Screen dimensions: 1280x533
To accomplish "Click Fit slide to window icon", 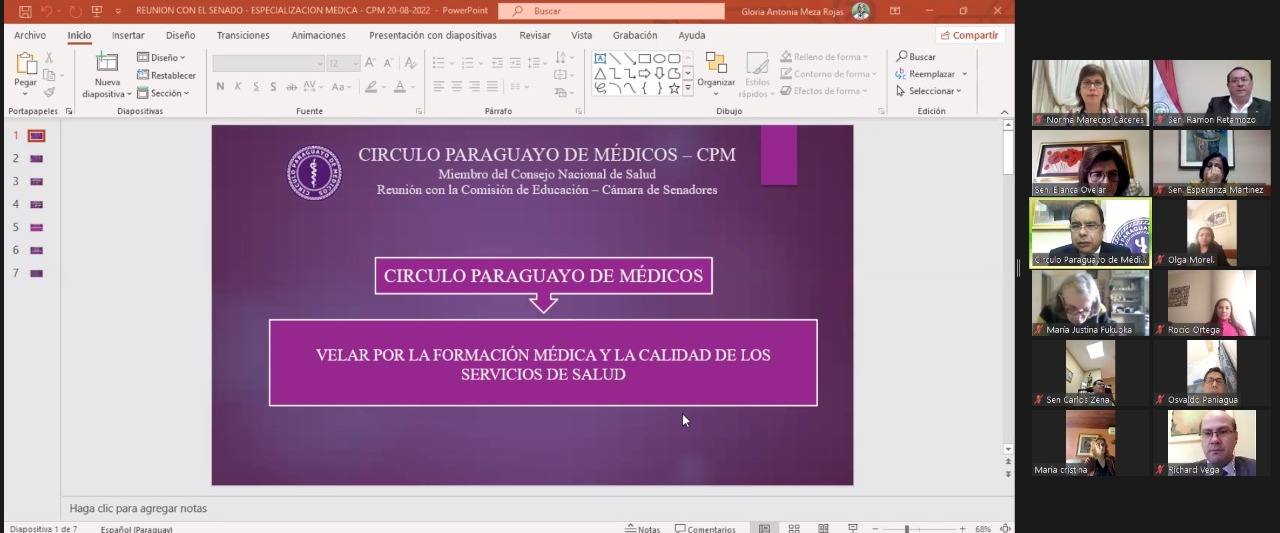I will 1005,528.
